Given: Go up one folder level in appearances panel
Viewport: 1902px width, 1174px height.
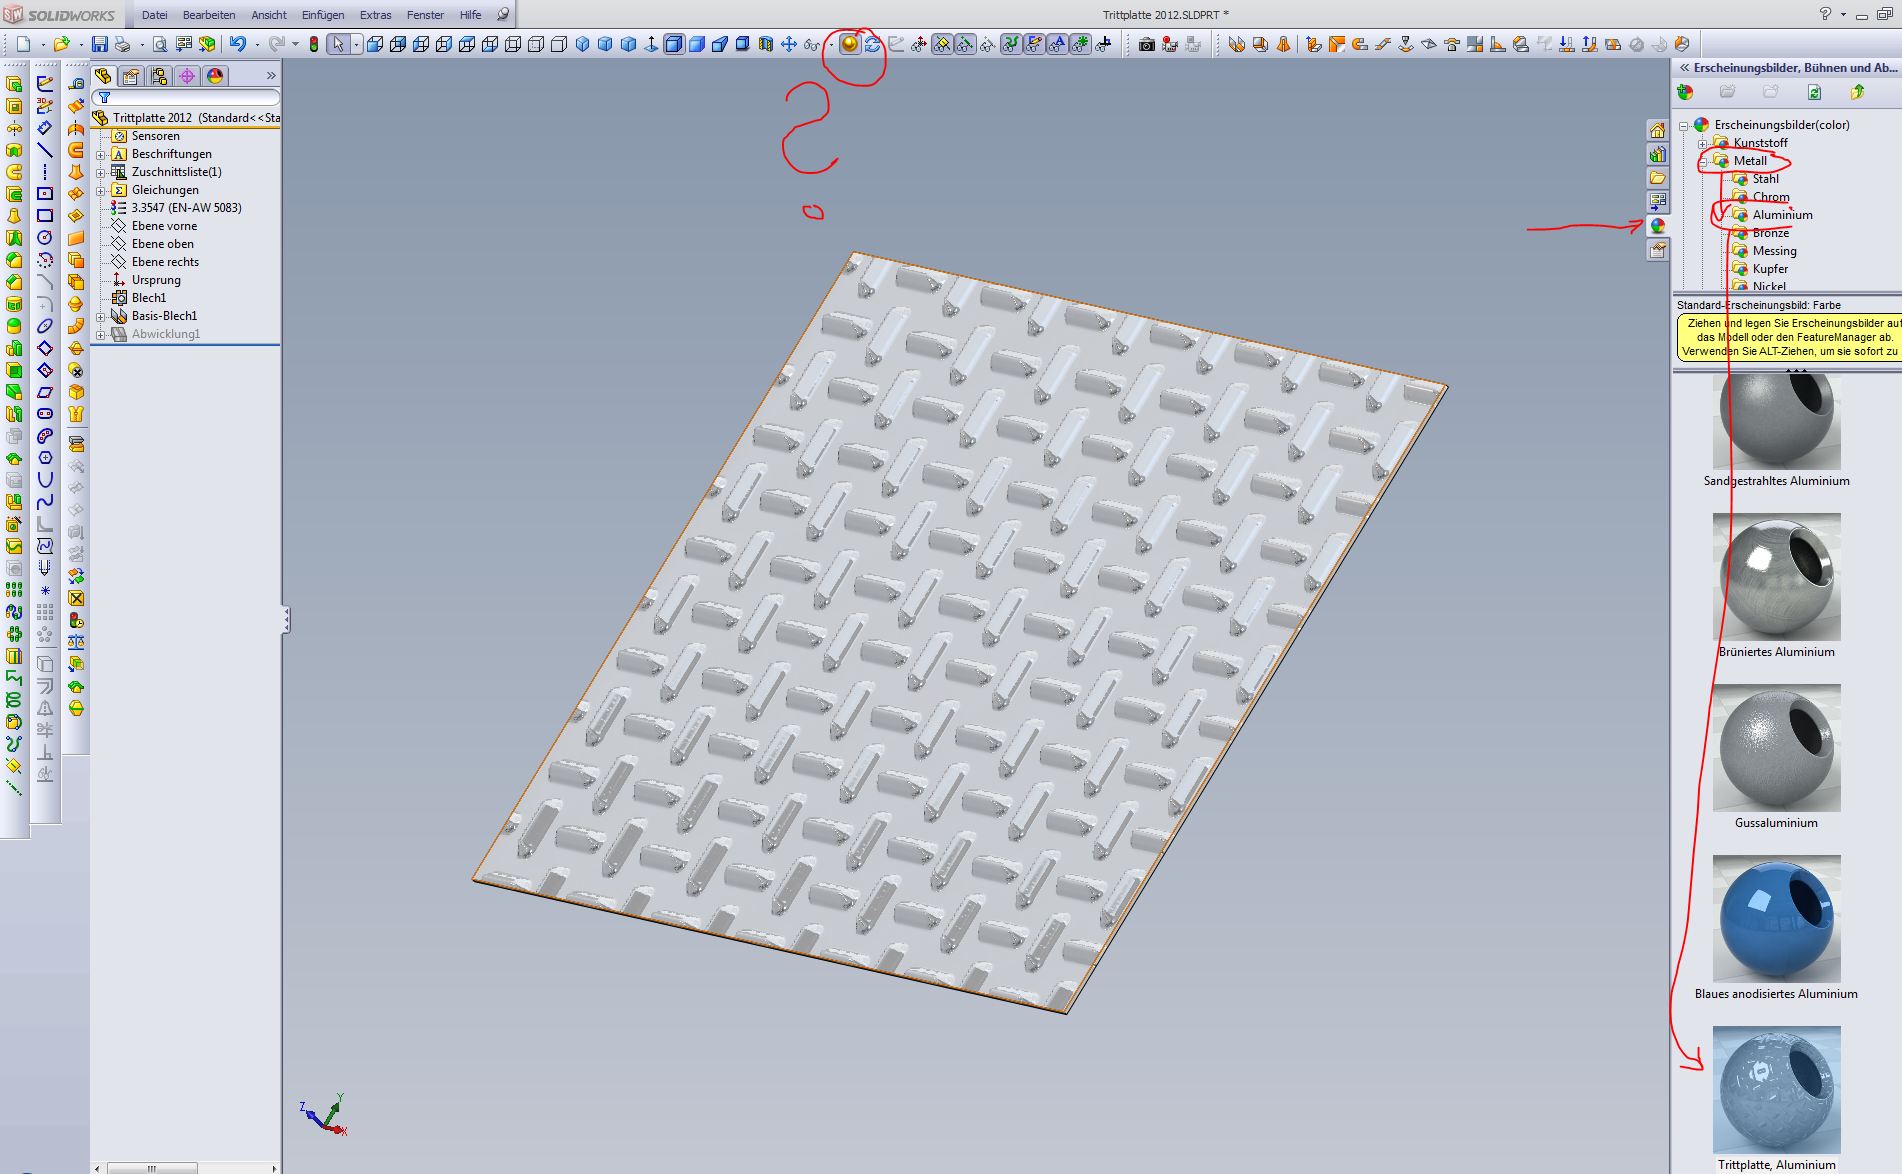Looking at the screenshot, I should click(1857, 92).
